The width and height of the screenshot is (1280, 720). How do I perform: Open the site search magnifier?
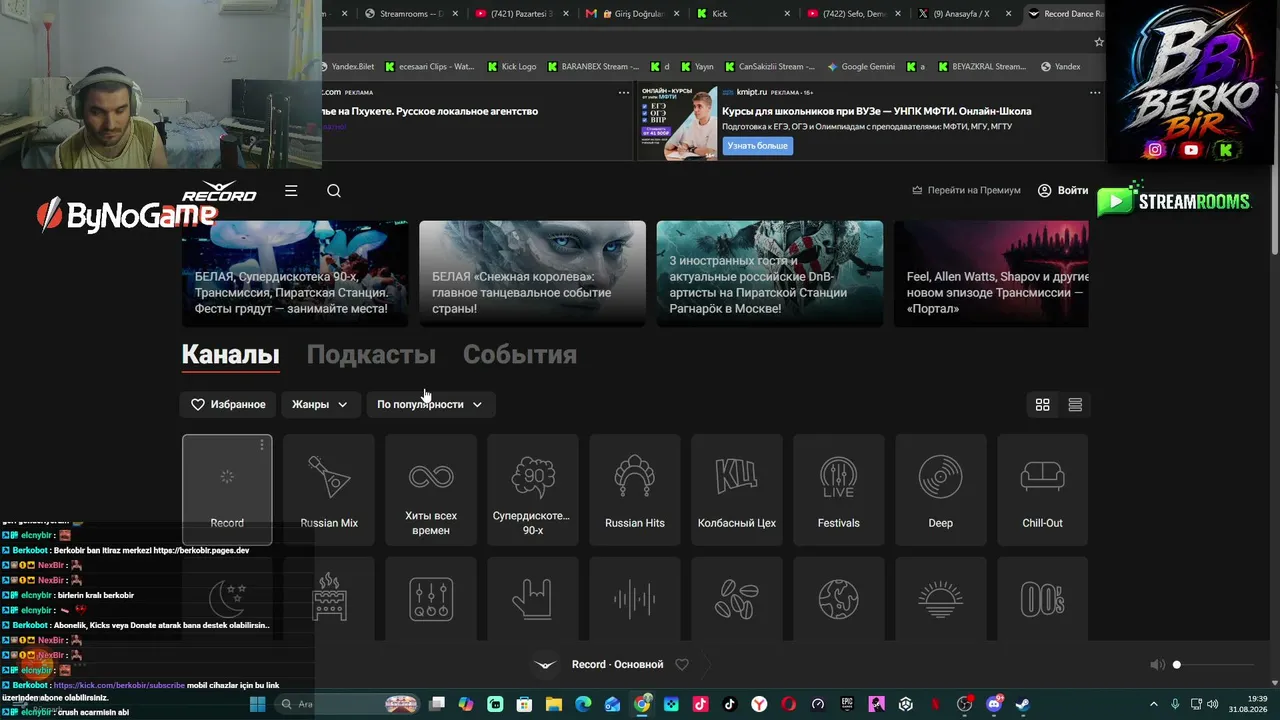334,190
